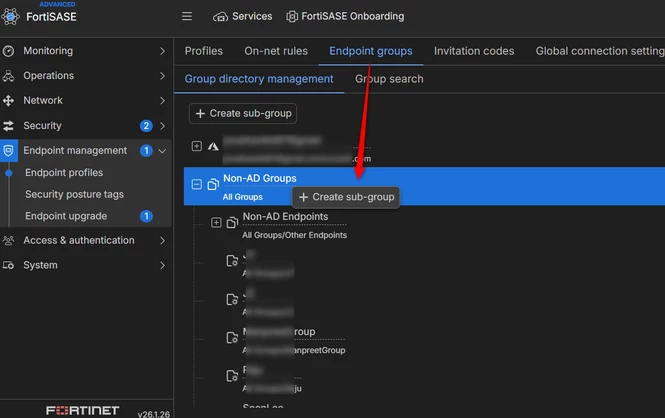Click the Non-AD Endpoints folder icon

point(232,223)
